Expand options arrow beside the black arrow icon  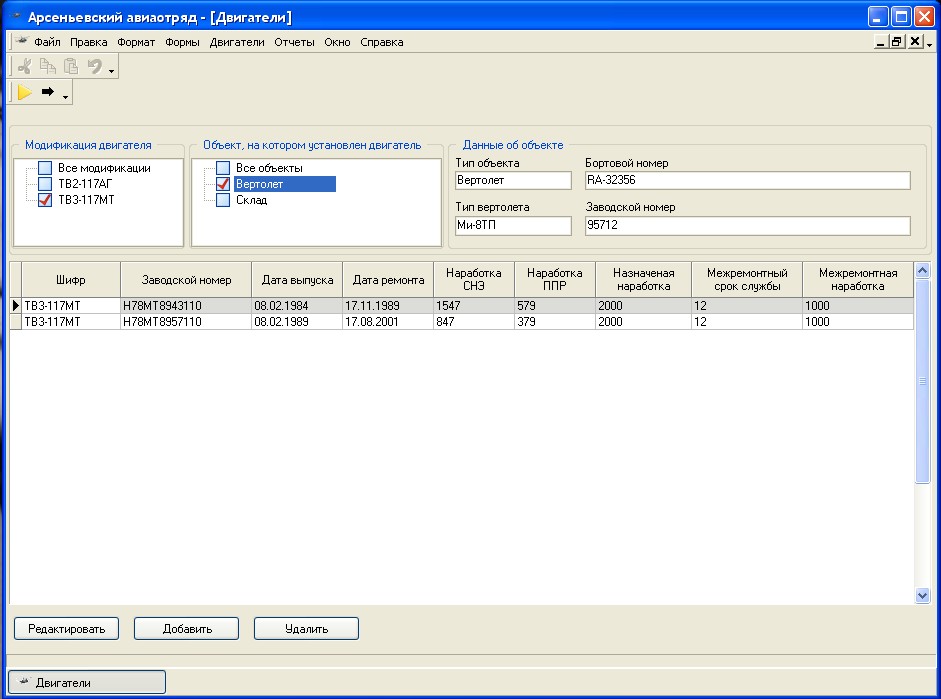pyautogui.click(x=65, y=97)
